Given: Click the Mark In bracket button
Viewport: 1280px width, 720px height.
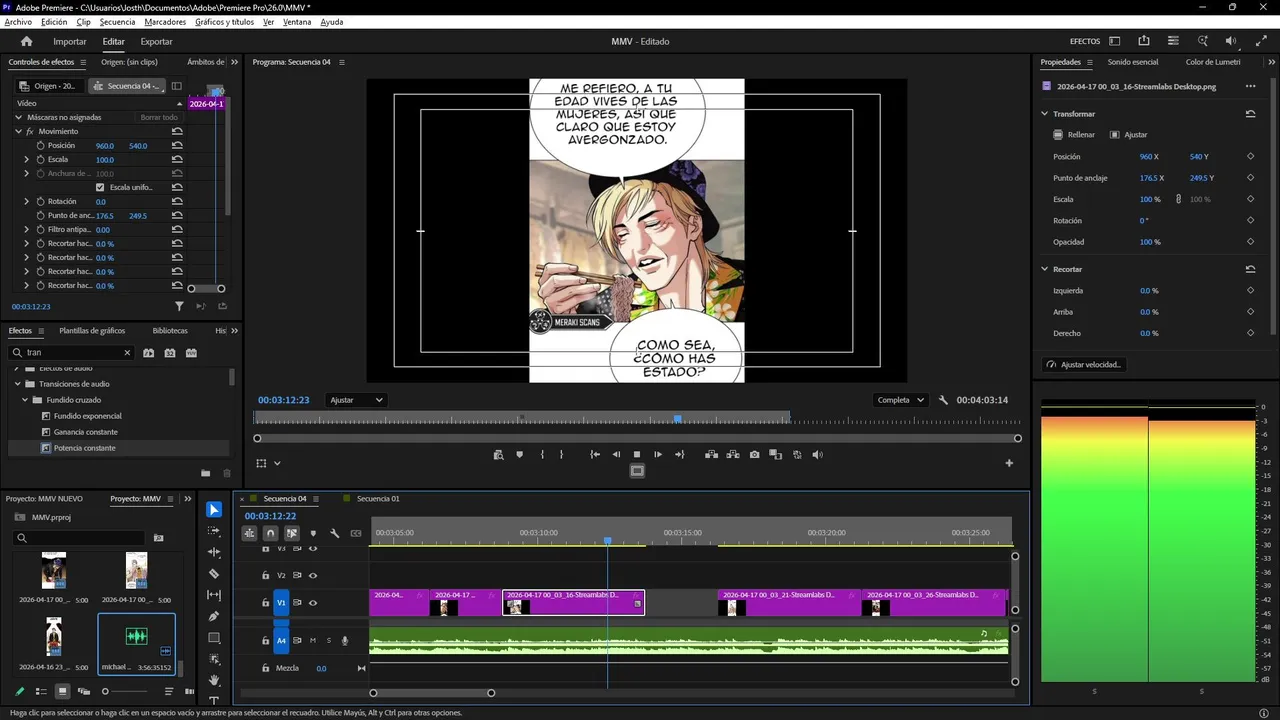Looking at the screenshot, I should pyautogui.click(x=542, y=455).
